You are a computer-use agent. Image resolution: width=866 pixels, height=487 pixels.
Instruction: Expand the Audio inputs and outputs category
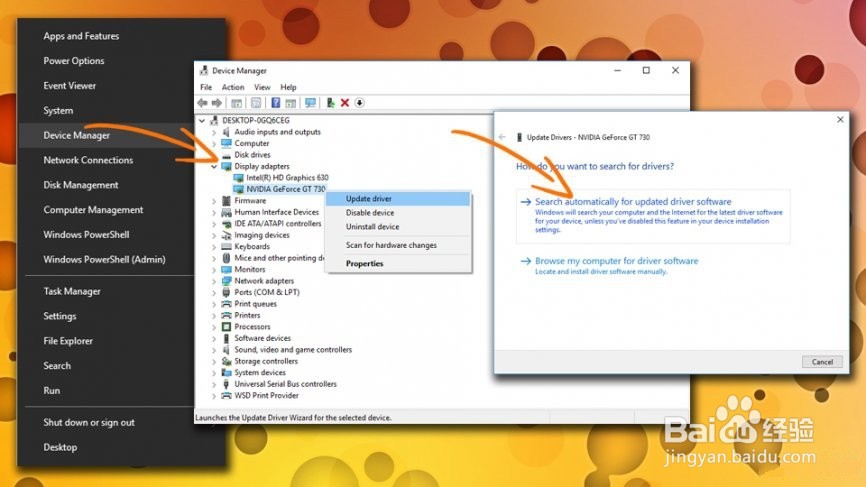click(x=214, y=133)
